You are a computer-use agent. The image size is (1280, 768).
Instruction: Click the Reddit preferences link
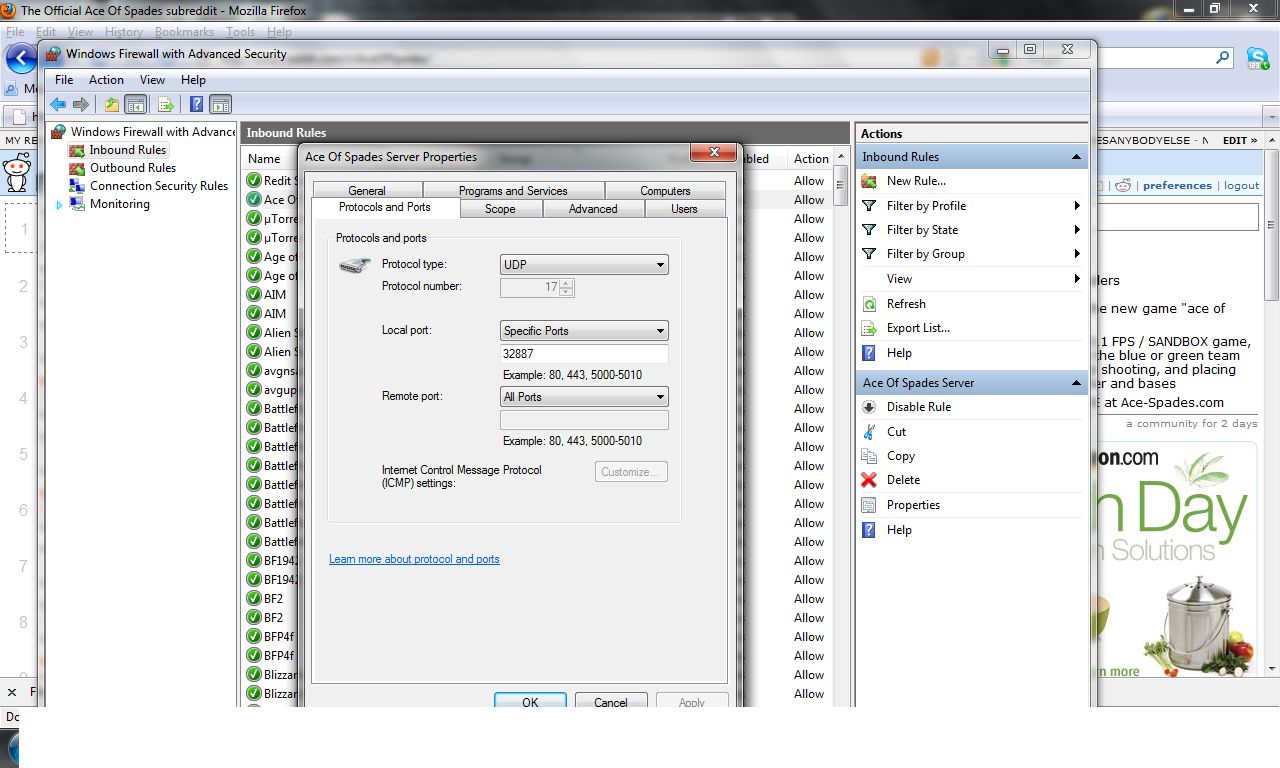click(1177, 185)
